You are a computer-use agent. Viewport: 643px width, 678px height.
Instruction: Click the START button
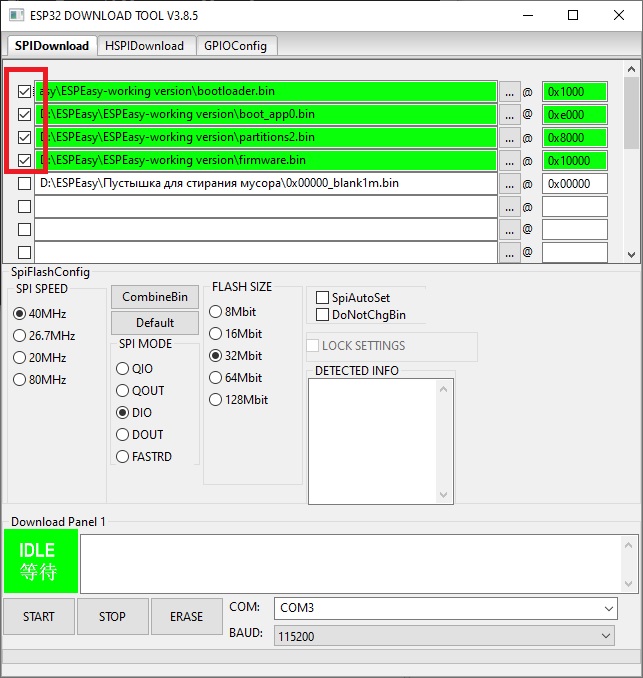click(39, 616)
